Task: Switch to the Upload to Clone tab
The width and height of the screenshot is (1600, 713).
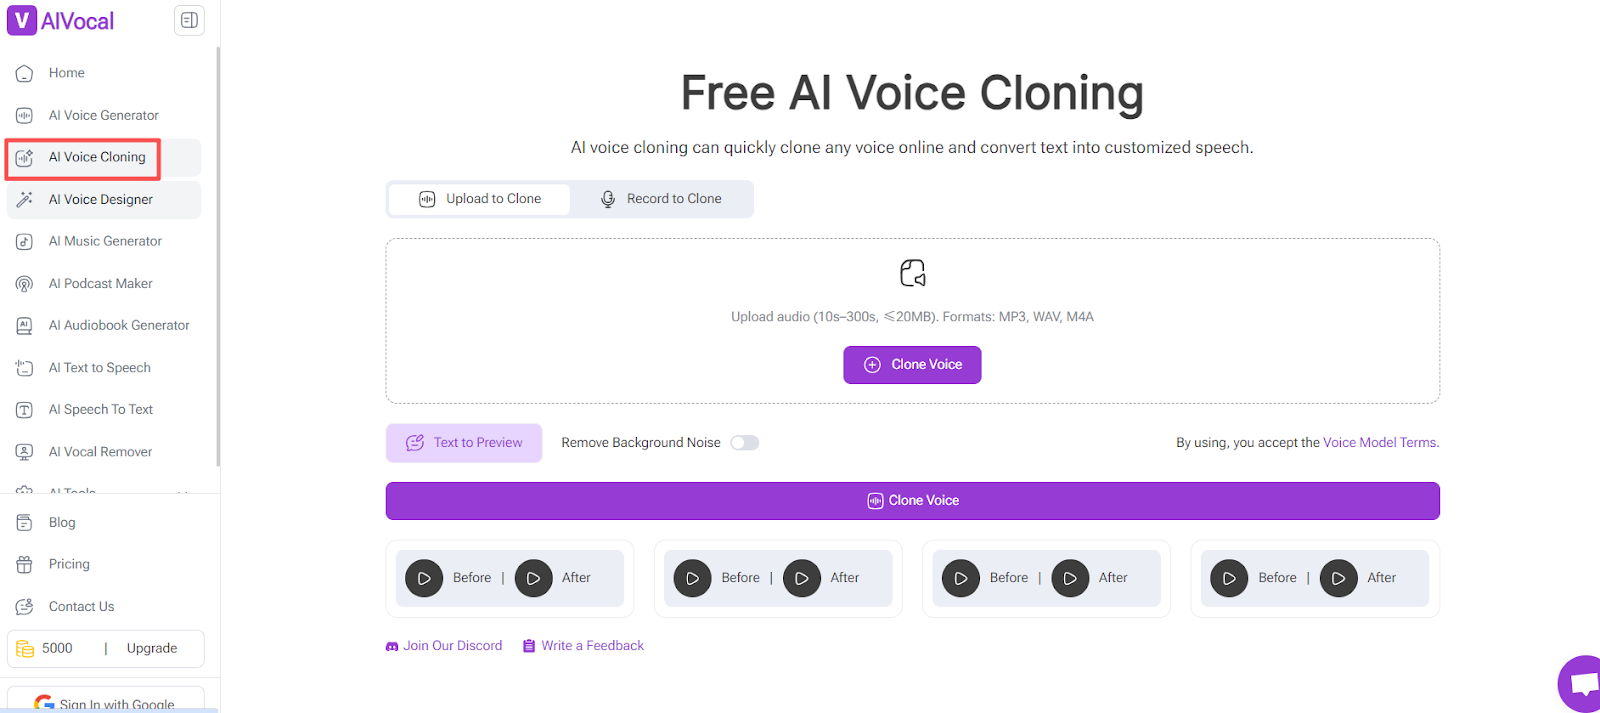Action: click(478, 198)
